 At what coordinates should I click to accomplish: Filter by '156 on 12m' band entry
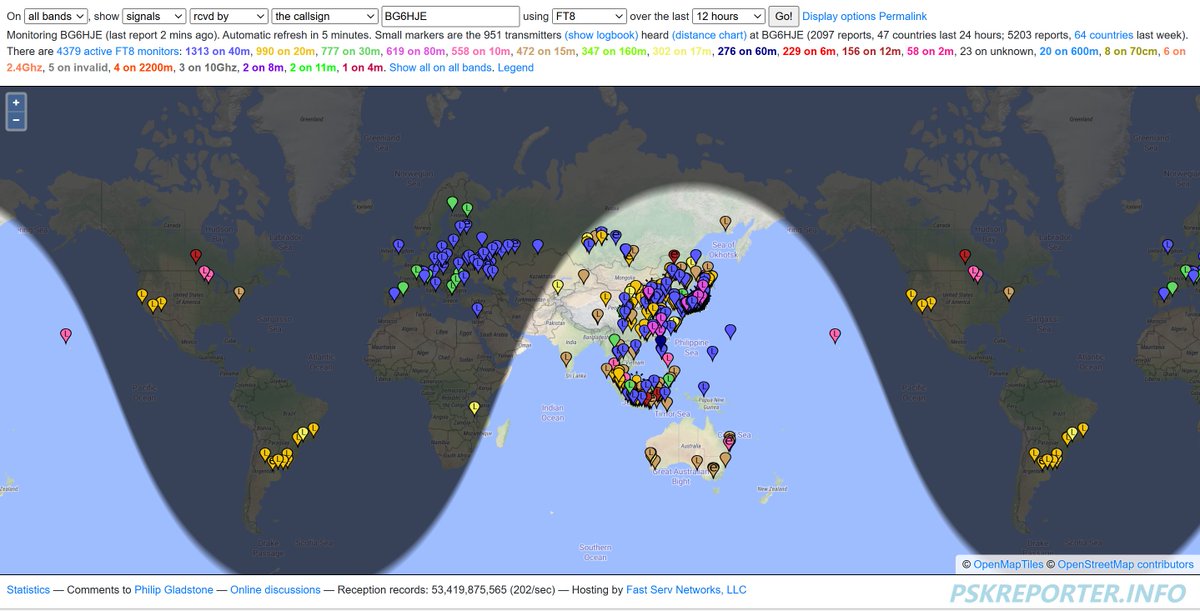tap(870, 51)
